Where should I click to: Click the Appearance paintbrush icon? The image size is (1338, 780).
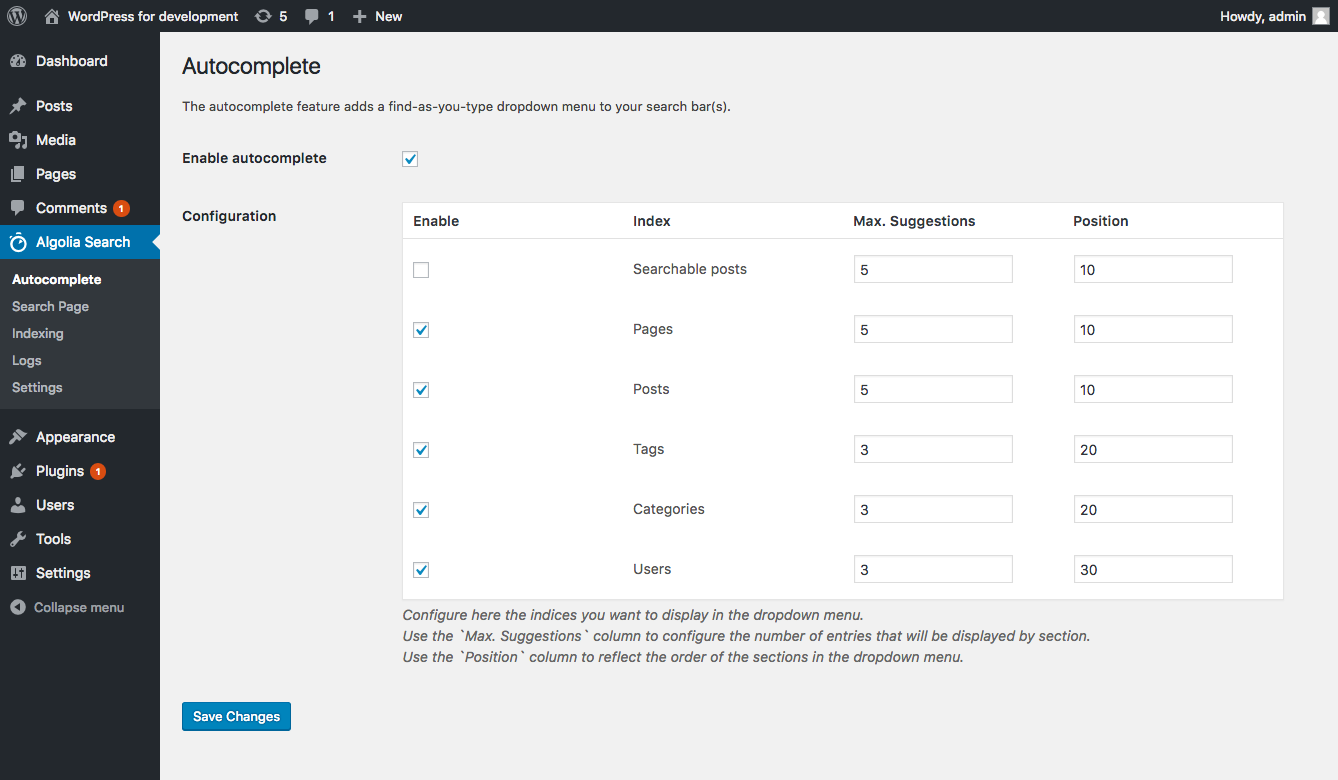click(x=18, y=437)
